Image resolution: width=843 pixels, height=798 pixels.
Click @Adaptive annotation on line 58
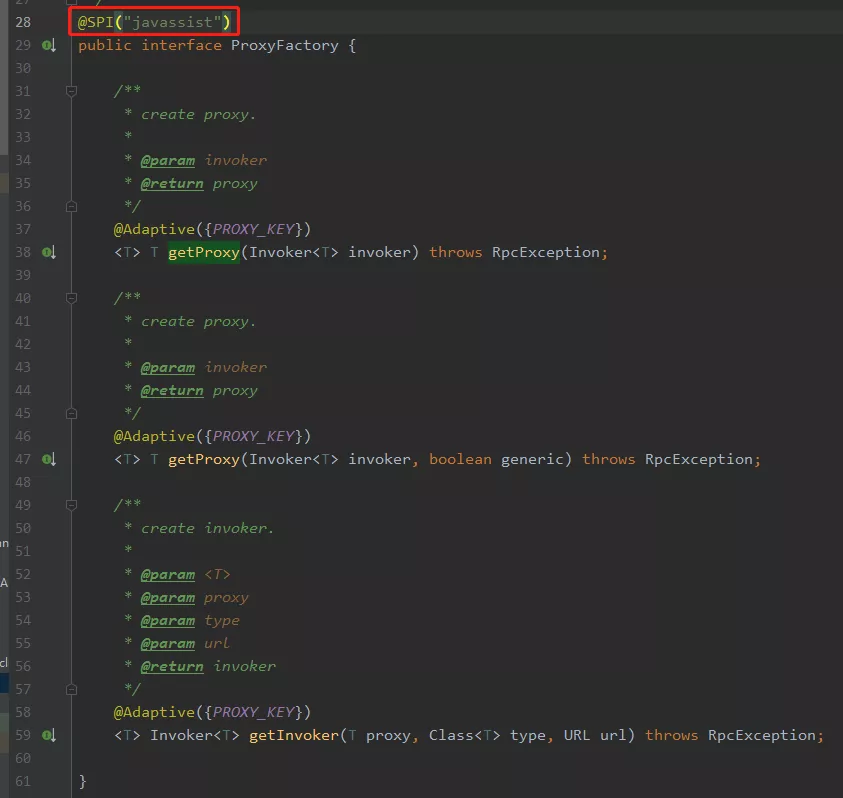click(x=154, y=712)
